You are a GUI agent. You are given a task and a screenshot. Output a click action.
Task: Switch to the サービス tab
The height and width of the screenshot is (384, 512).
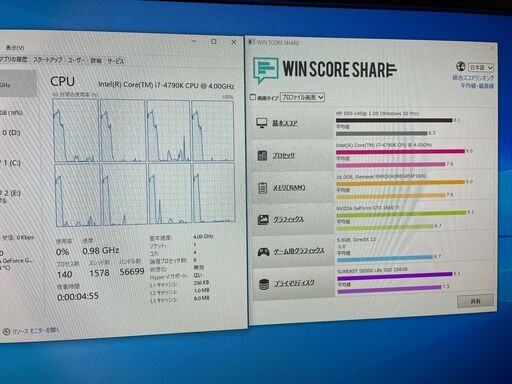116,61
